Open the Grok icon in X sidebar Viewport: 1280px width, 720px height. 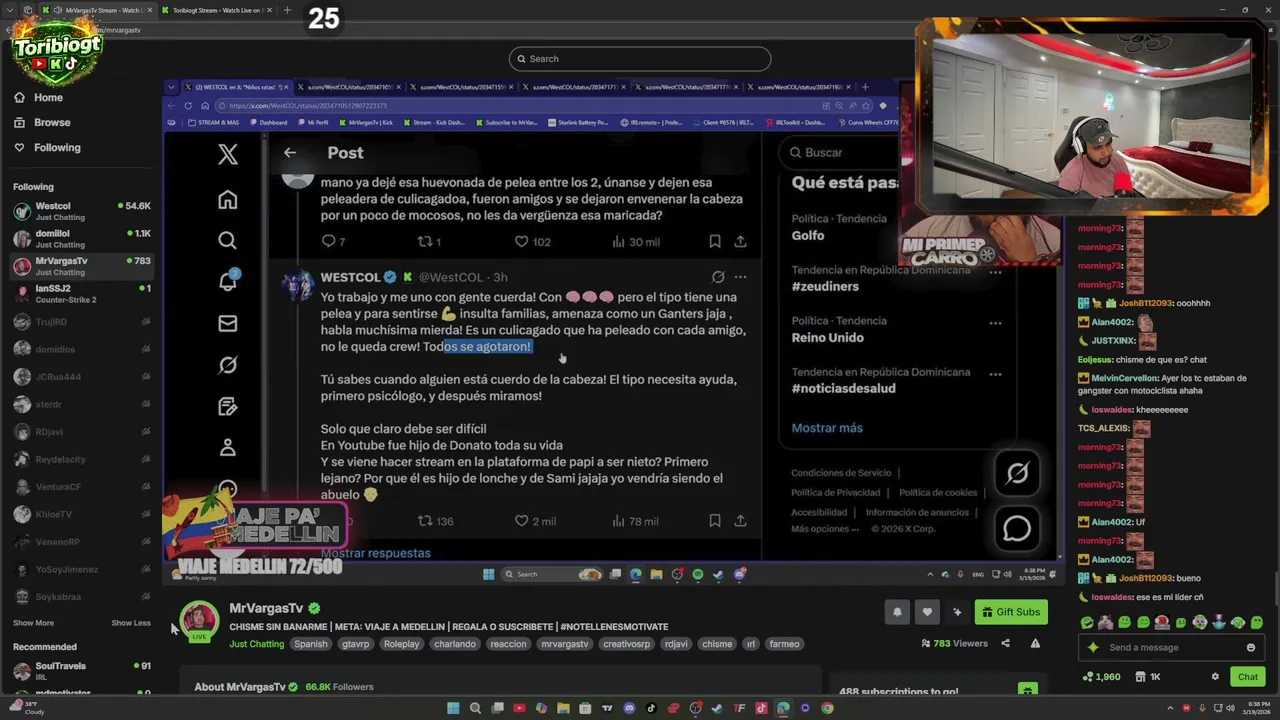[228, 365]
